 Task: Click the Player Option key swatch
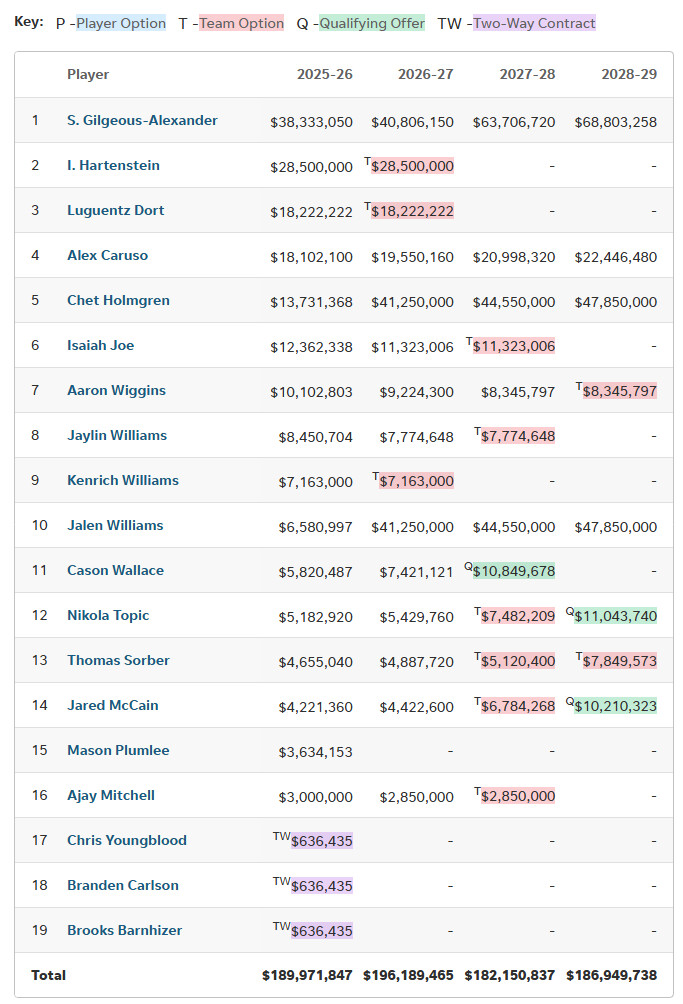pos(121,23)
